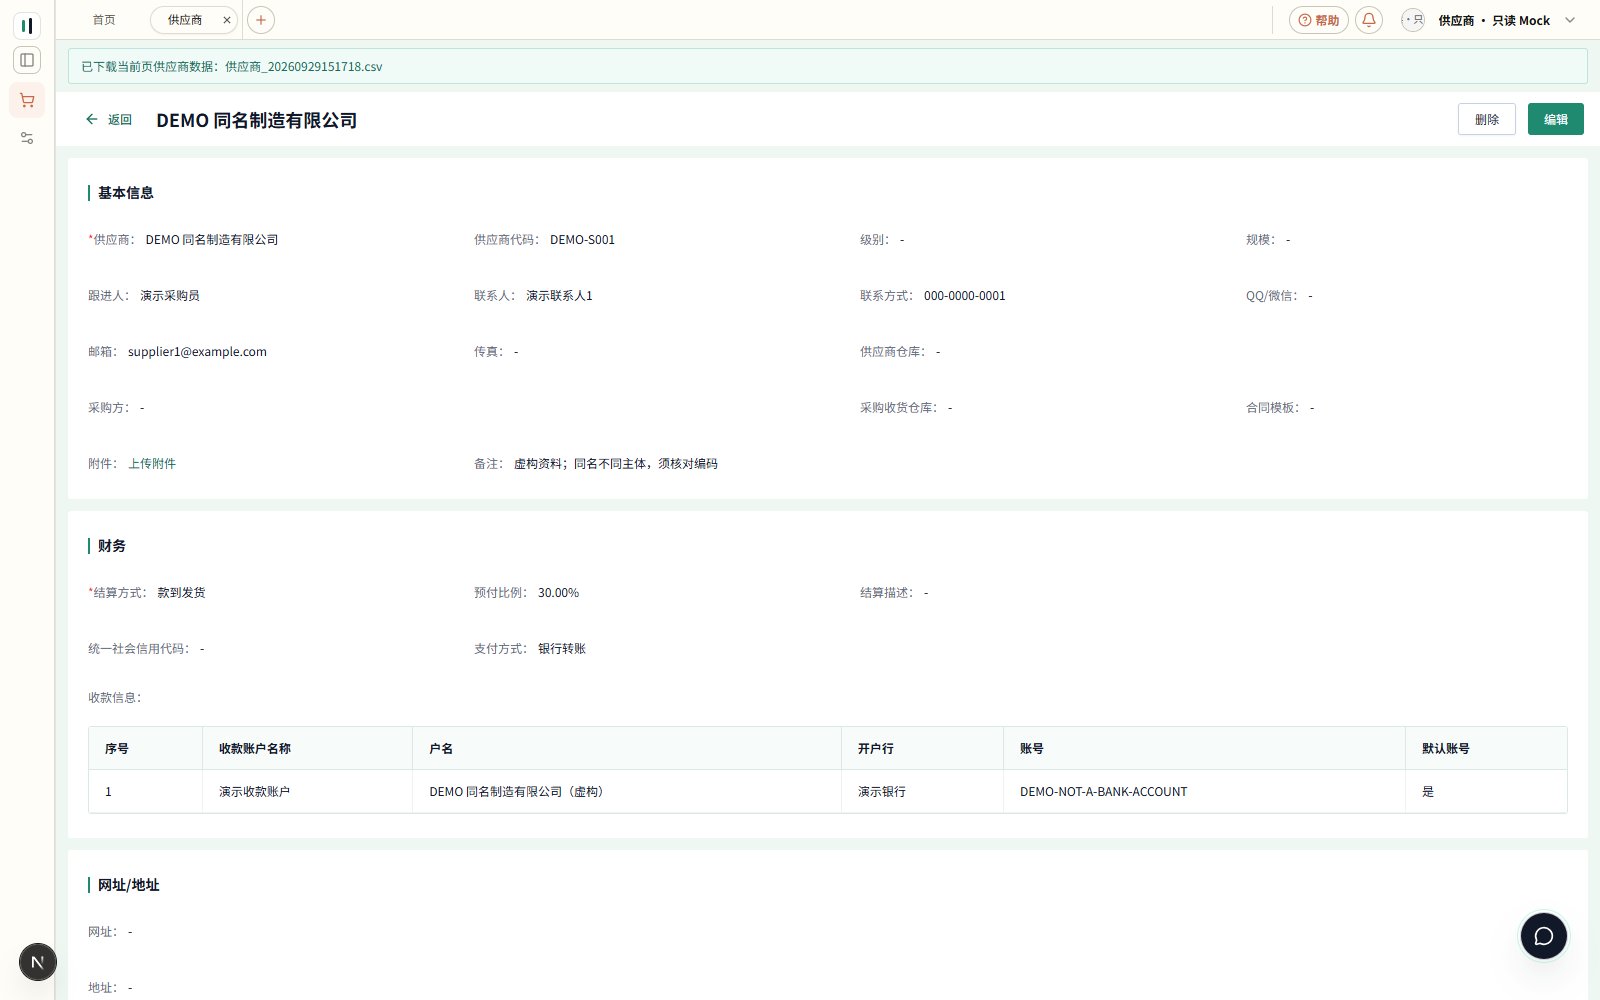Open the notifications bell
The height and width of the screenshot is (1000, 1600).
coord(1369,20)
